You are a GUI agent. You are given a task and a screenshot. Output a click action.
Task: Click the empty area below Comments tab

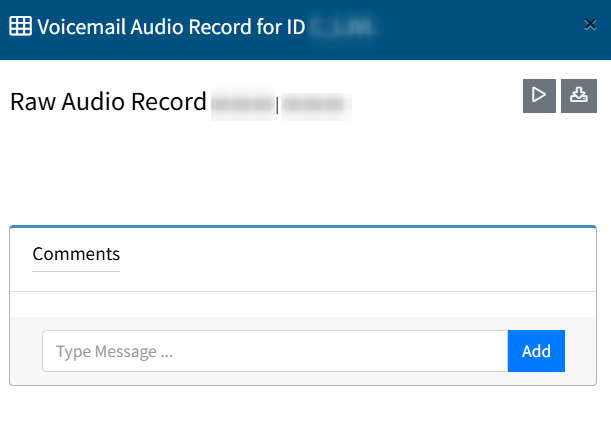coord(304,304)
